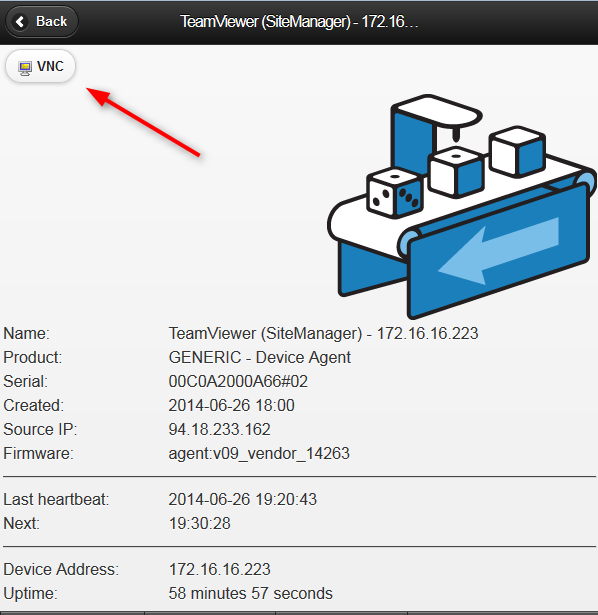Select created value '2014-06-26 18:00'

(231, 405)
